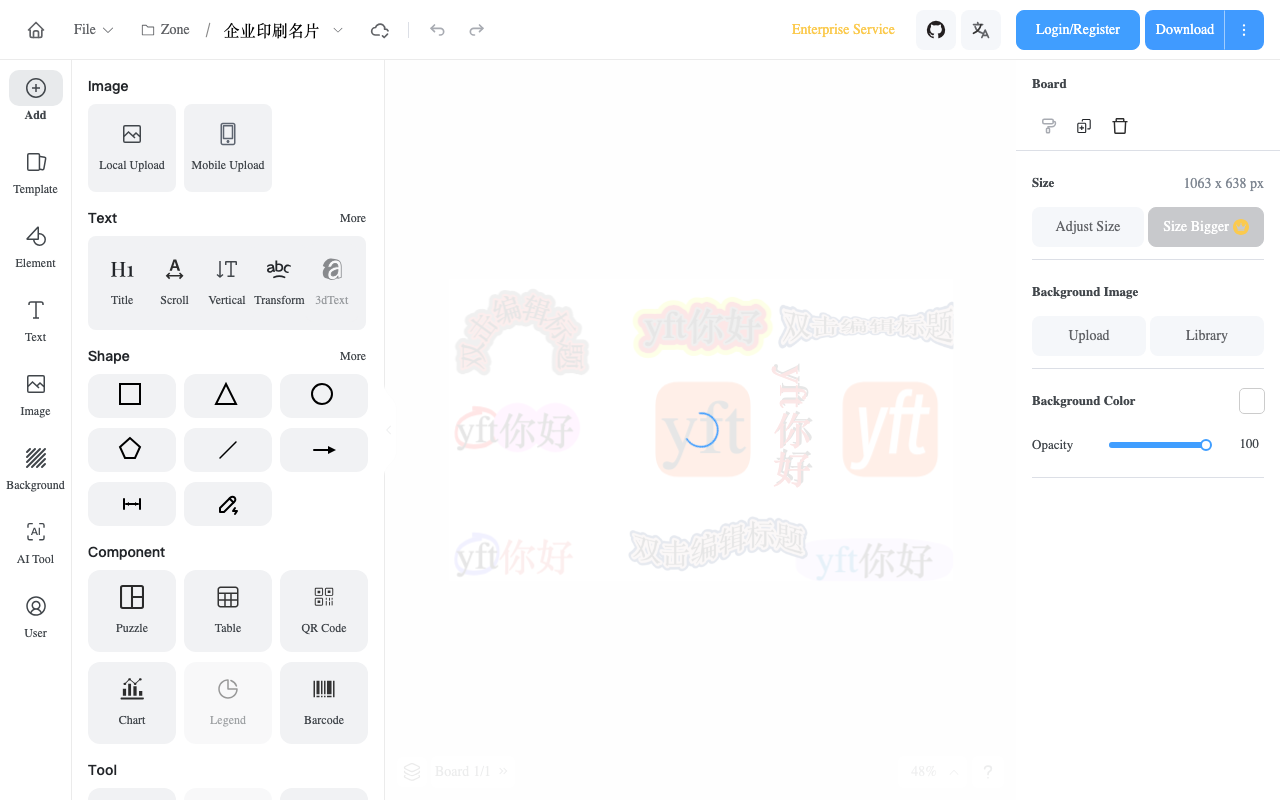Delete the board with trash icon
This screenshot has width=1280, height=800.
1120,126
